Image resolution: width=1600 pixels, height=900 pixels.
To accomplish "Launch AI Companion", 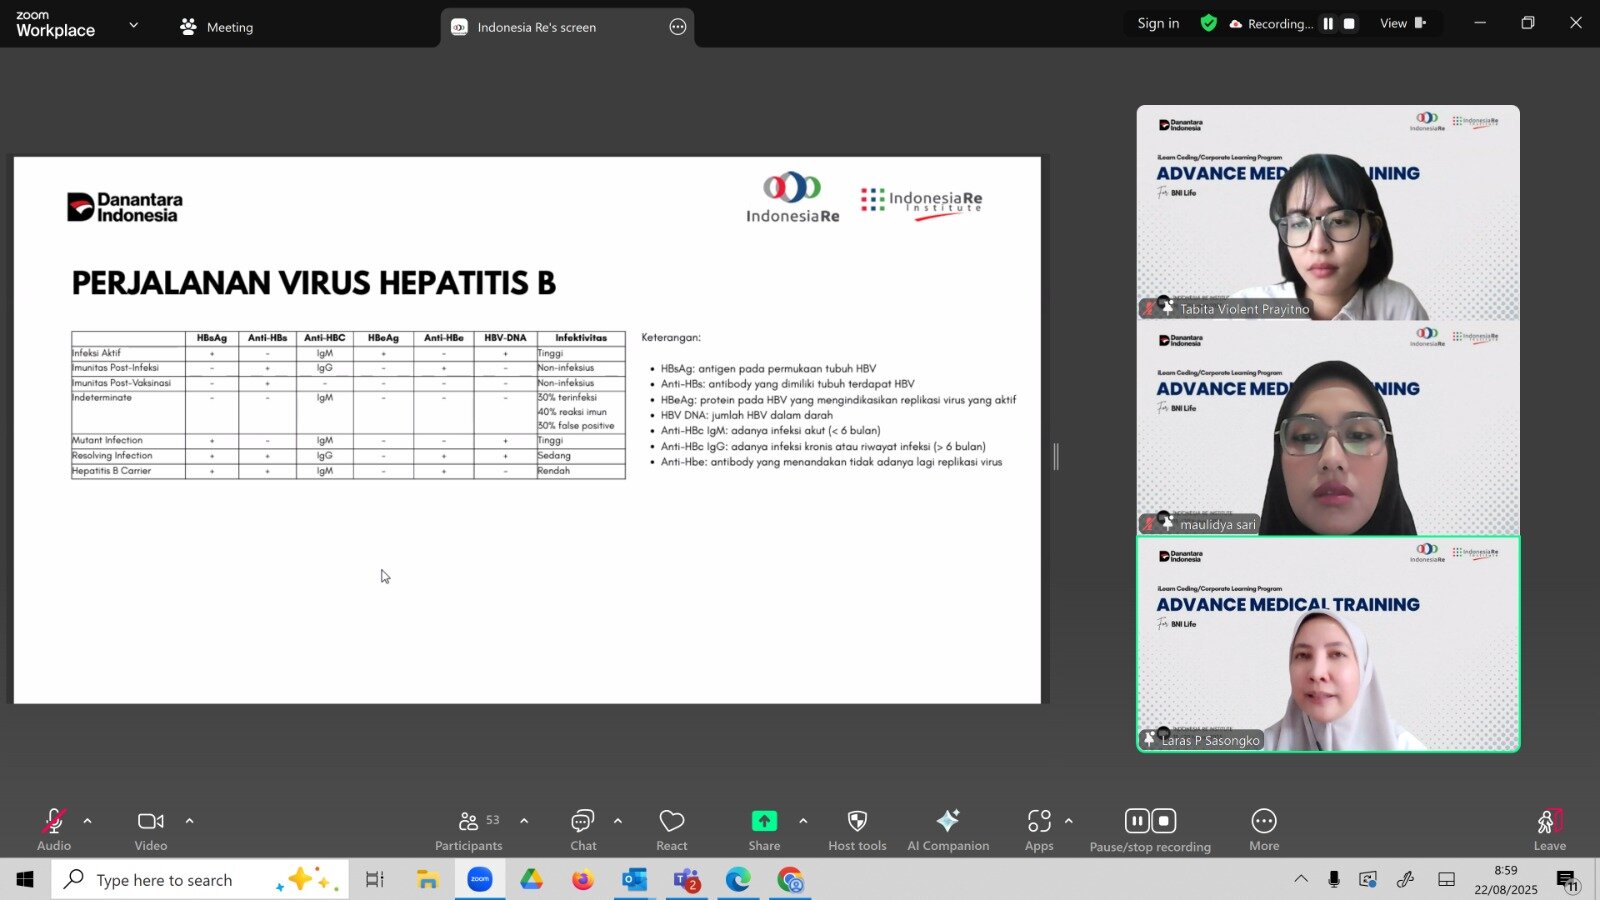I will [x=947, y=830].
